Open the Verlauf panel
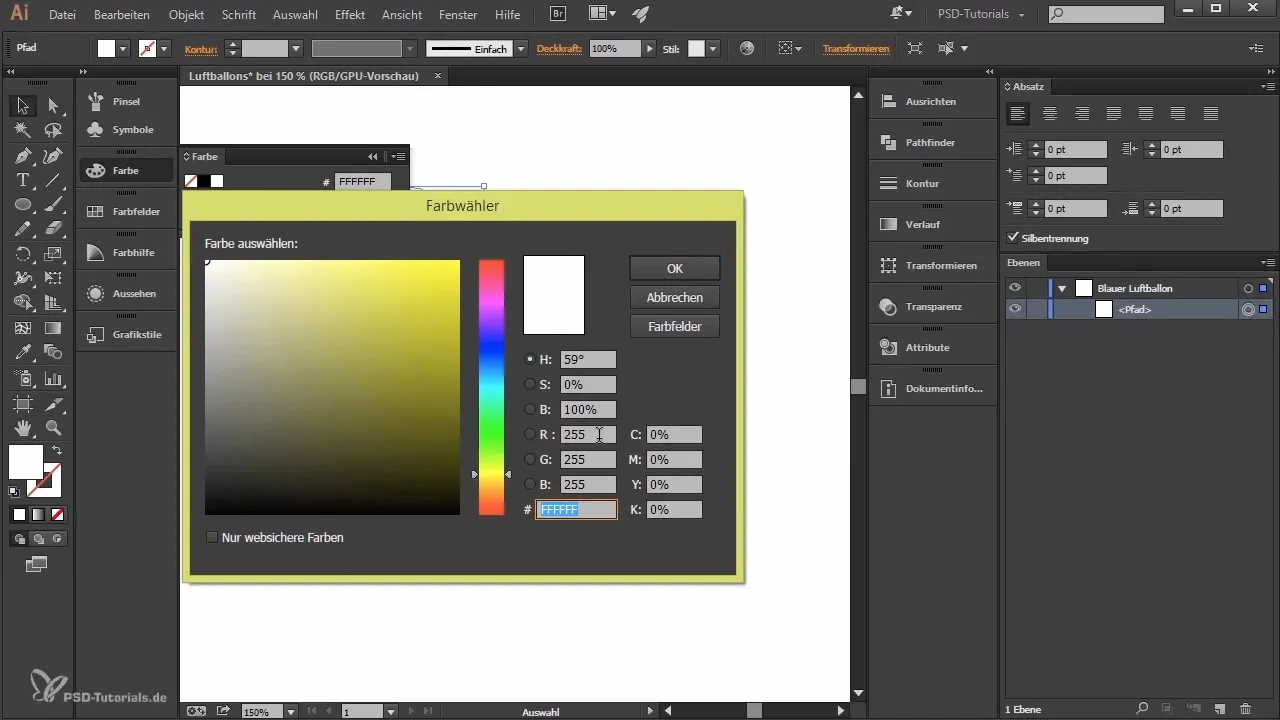The height and width of the screenshot is (720, 1280). (x=930, y=224)
